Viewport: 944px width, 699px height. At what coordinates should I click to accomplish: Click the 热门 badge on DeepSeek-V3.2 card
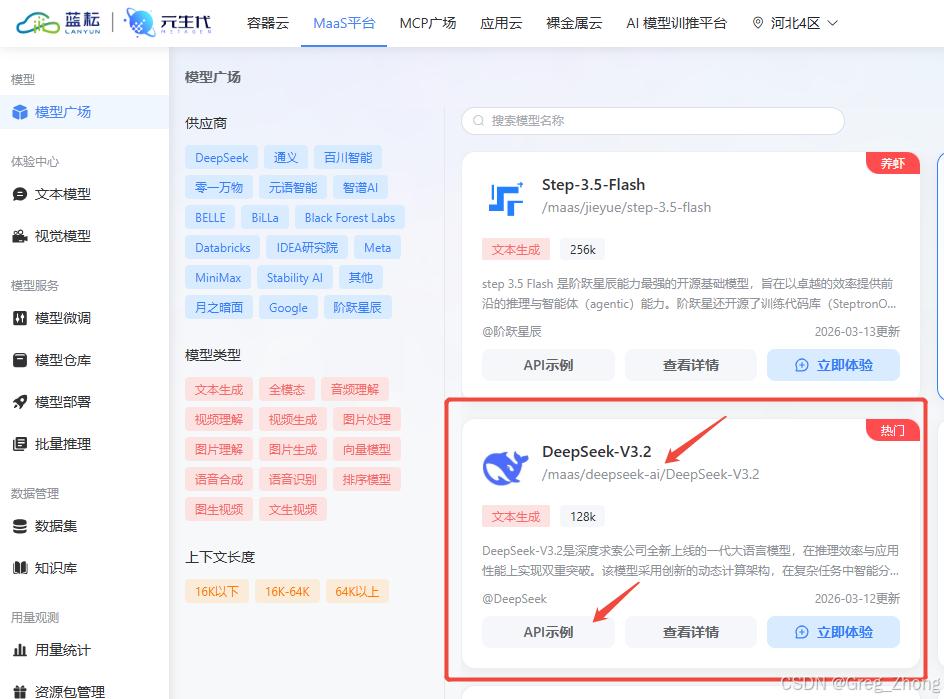[893, 430]
